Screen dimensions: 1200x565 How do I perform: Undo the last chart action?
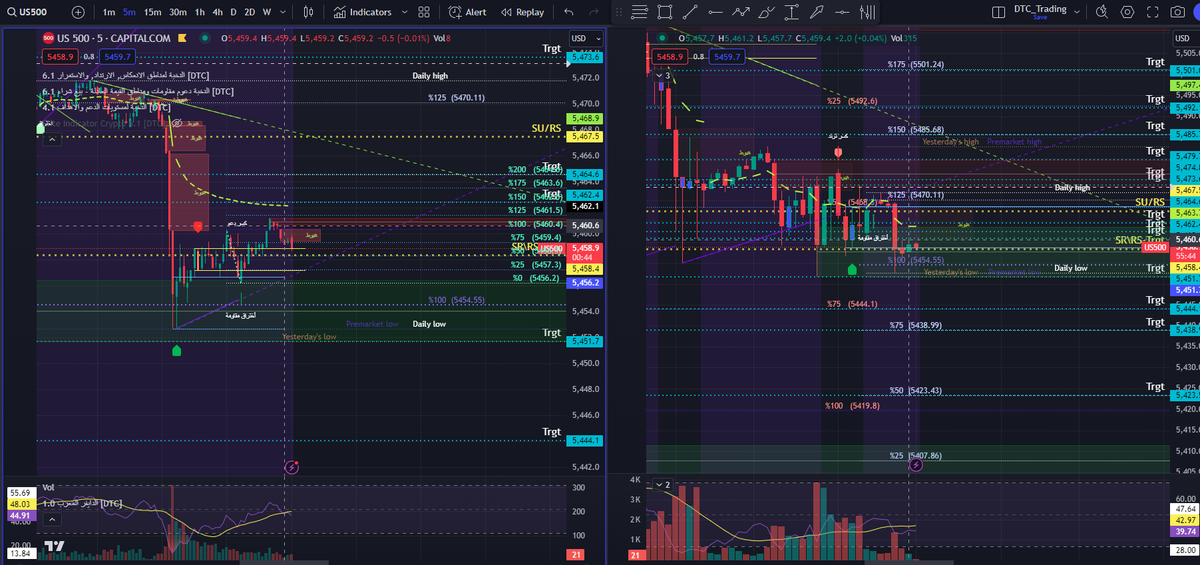pos(569,12)
